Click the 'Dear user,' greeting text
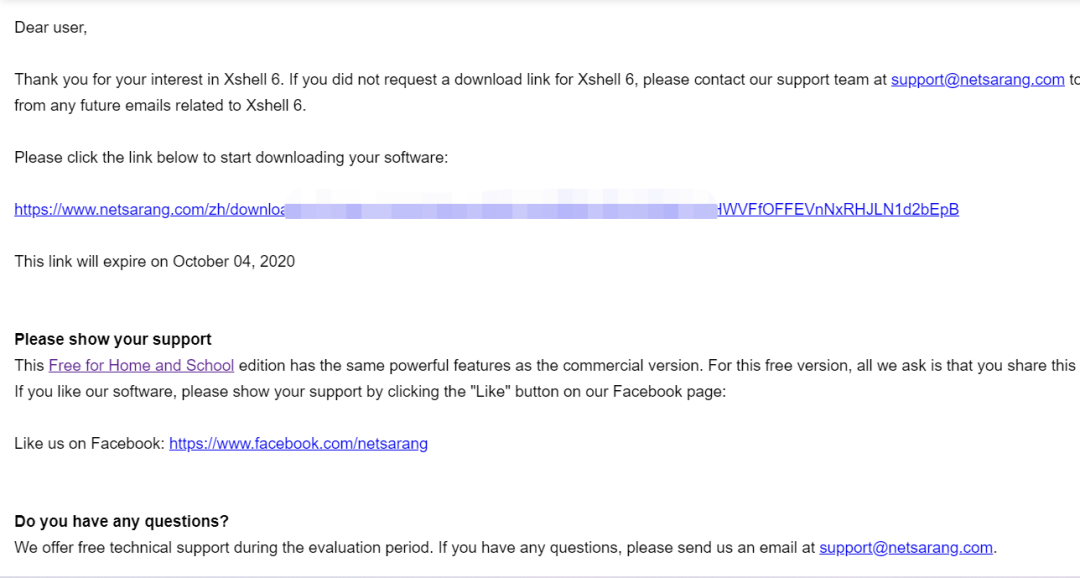The height and width of the screenshot is (578, 1080). (51, 28)
